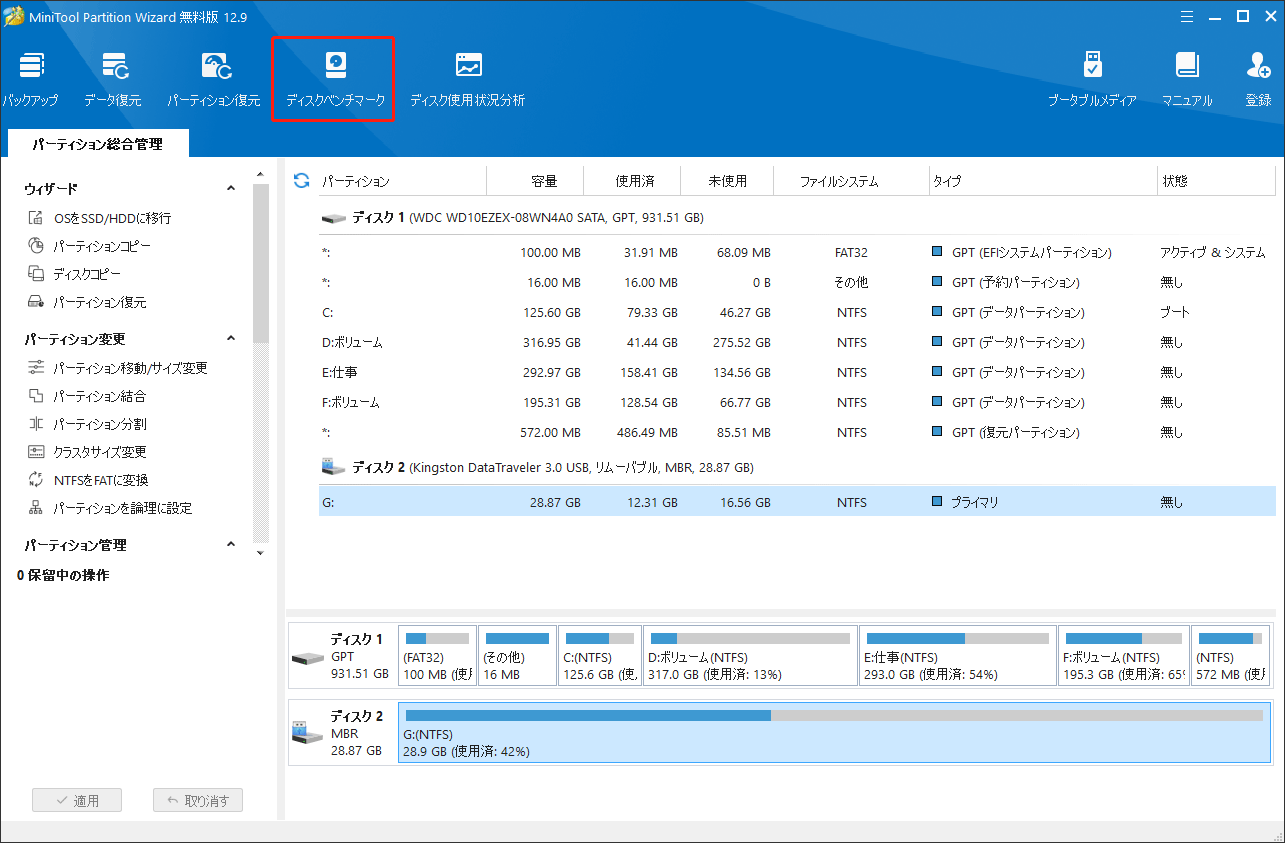Open パーティション復元 in the top toolbar

pyautogui.click(x=214, y=78)
